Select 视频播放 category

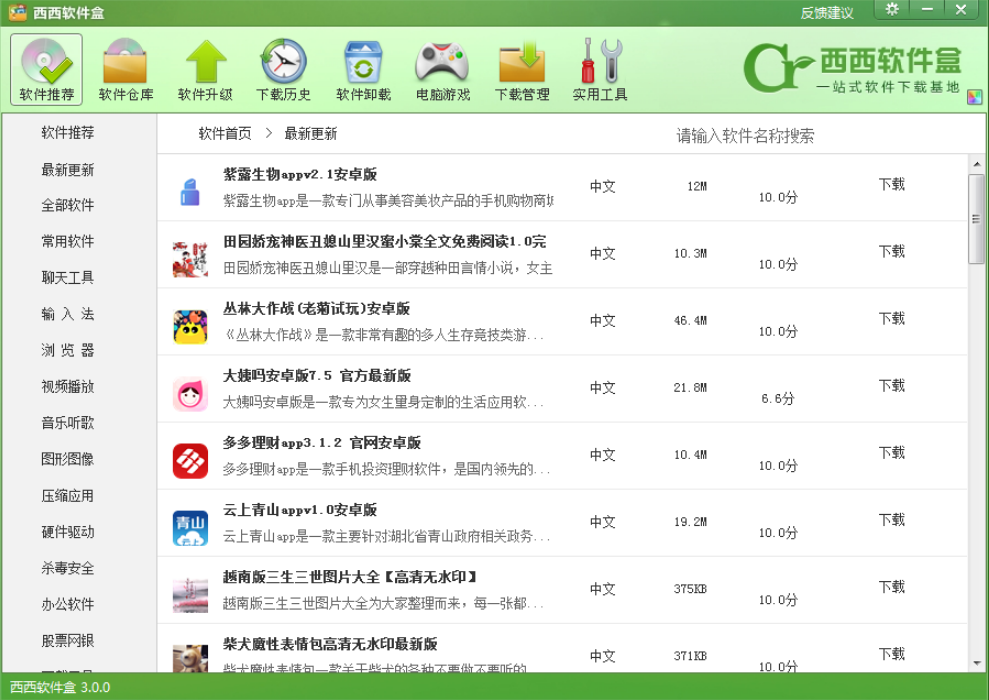point(67,387)
